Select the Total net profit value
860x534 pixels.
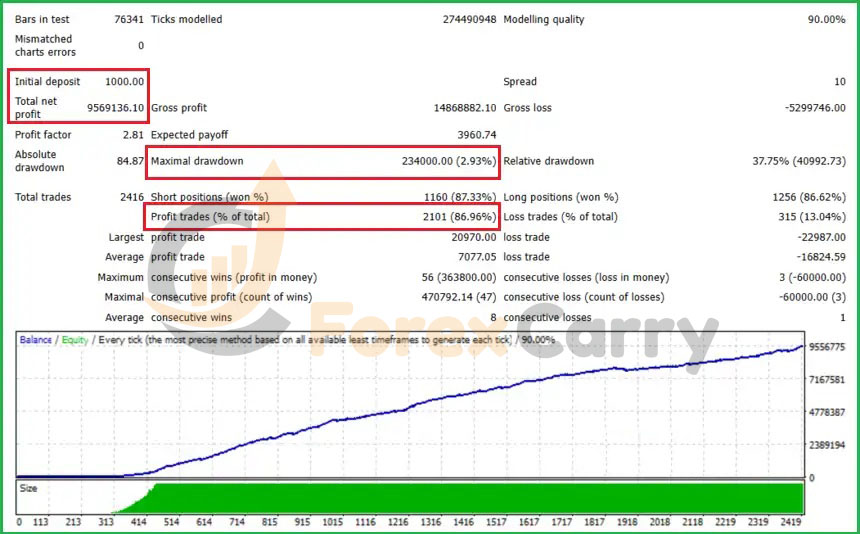(x=115, y=108)
